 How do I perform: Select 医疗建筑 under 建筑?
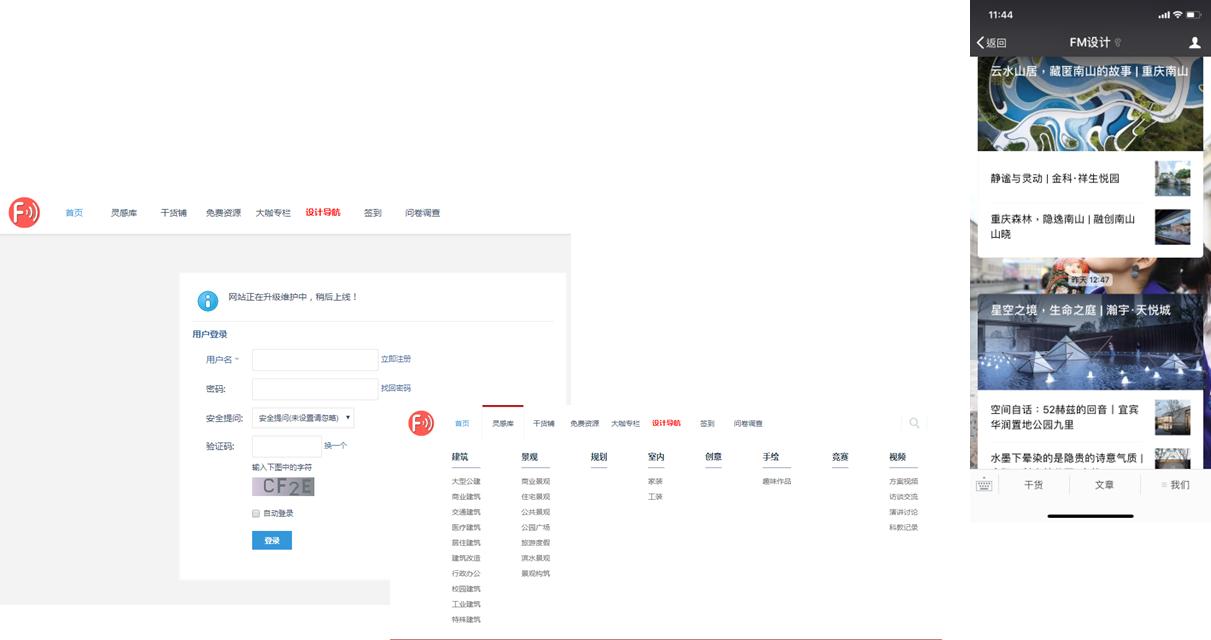coord(466,527)
